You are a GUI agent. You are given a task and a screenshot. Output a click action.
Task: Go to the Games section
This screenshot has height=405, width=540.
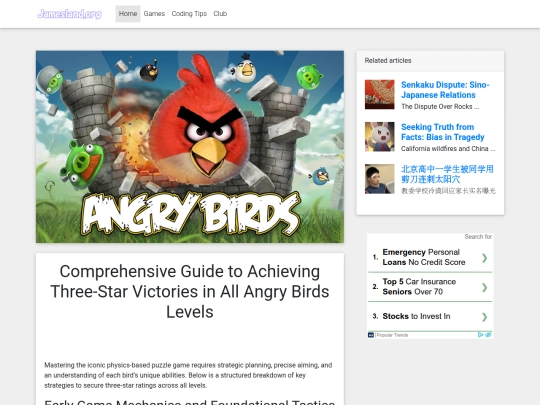click(154, 14)
